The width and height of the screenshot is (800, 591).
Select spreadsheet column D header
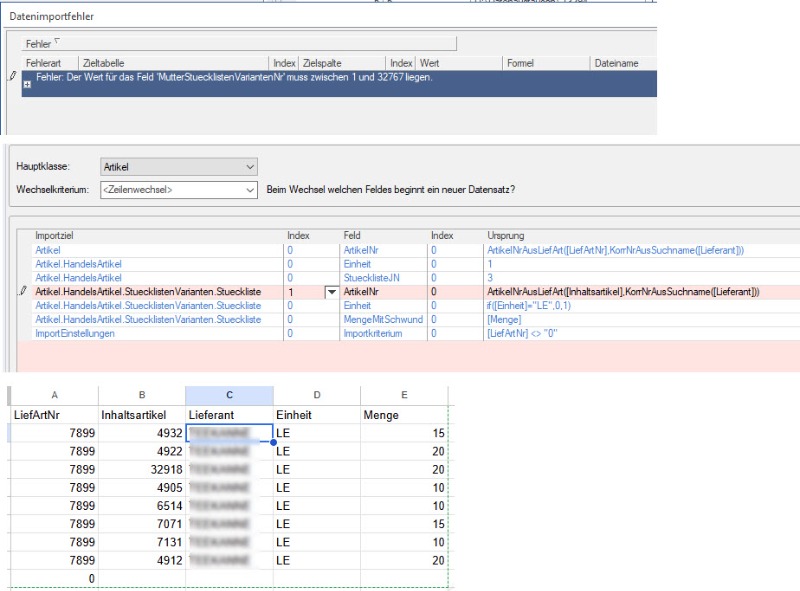pos(317,395)
